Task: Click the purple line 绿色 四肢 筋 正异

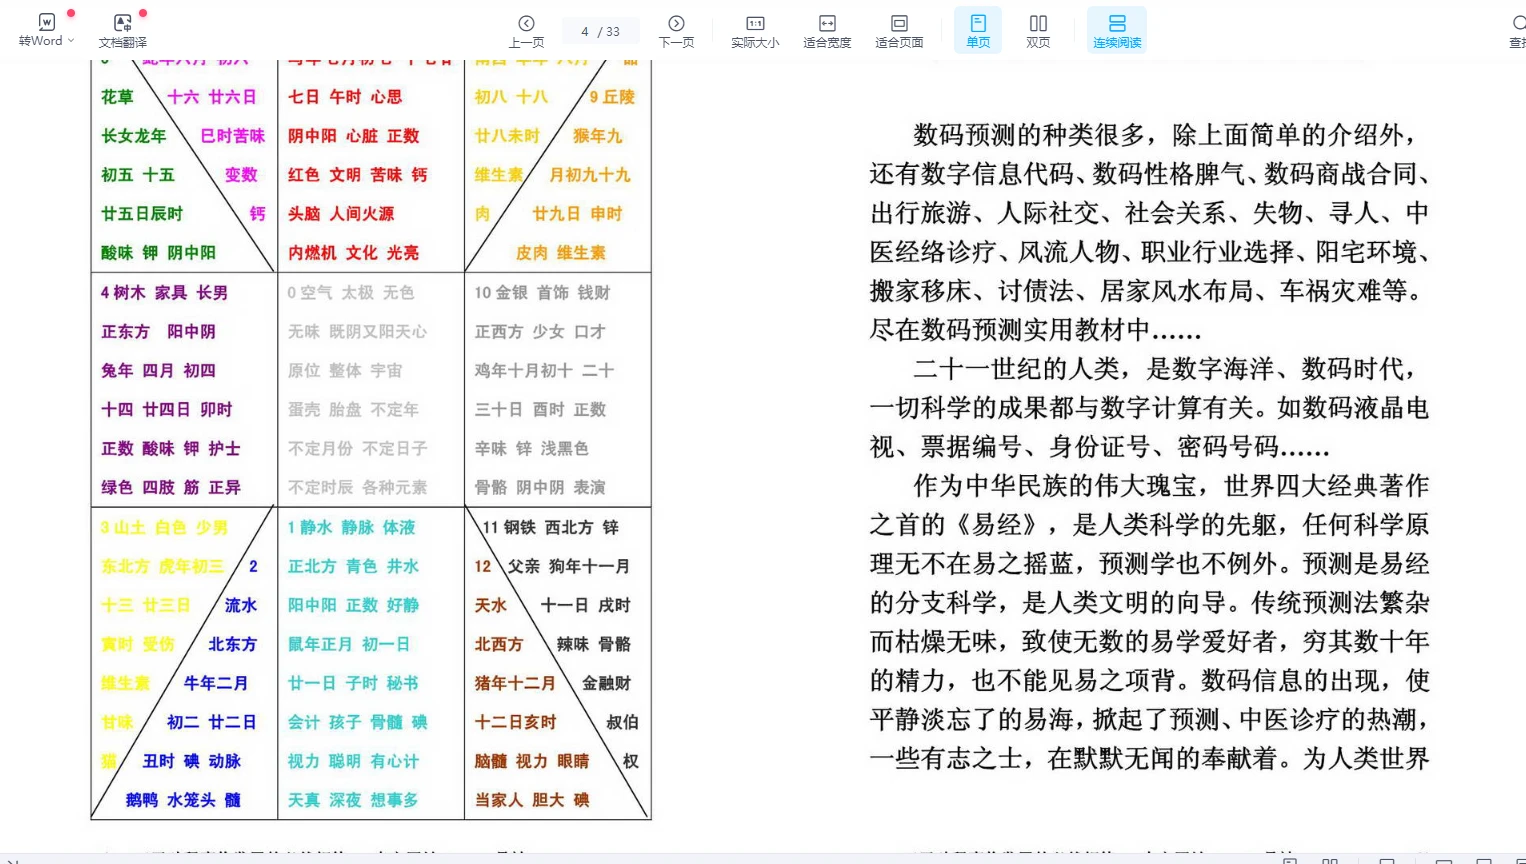Action: coord(171,488)
